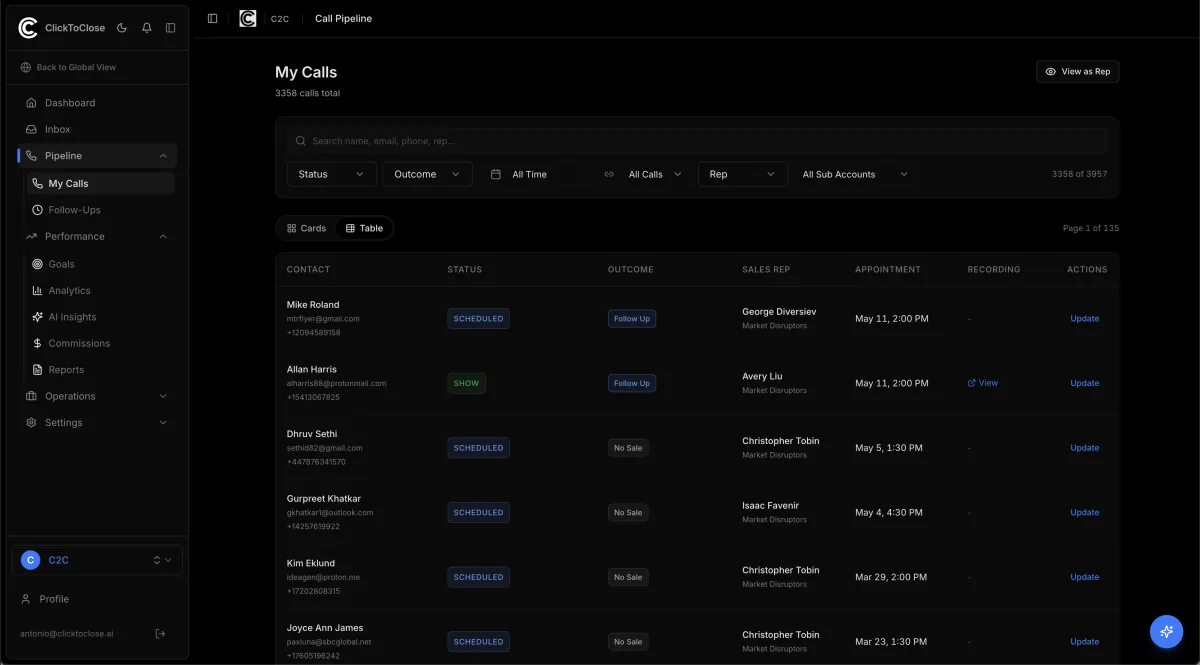Open the AI assistant sparkle button

pyautogui.click(x=1166, y=631)
